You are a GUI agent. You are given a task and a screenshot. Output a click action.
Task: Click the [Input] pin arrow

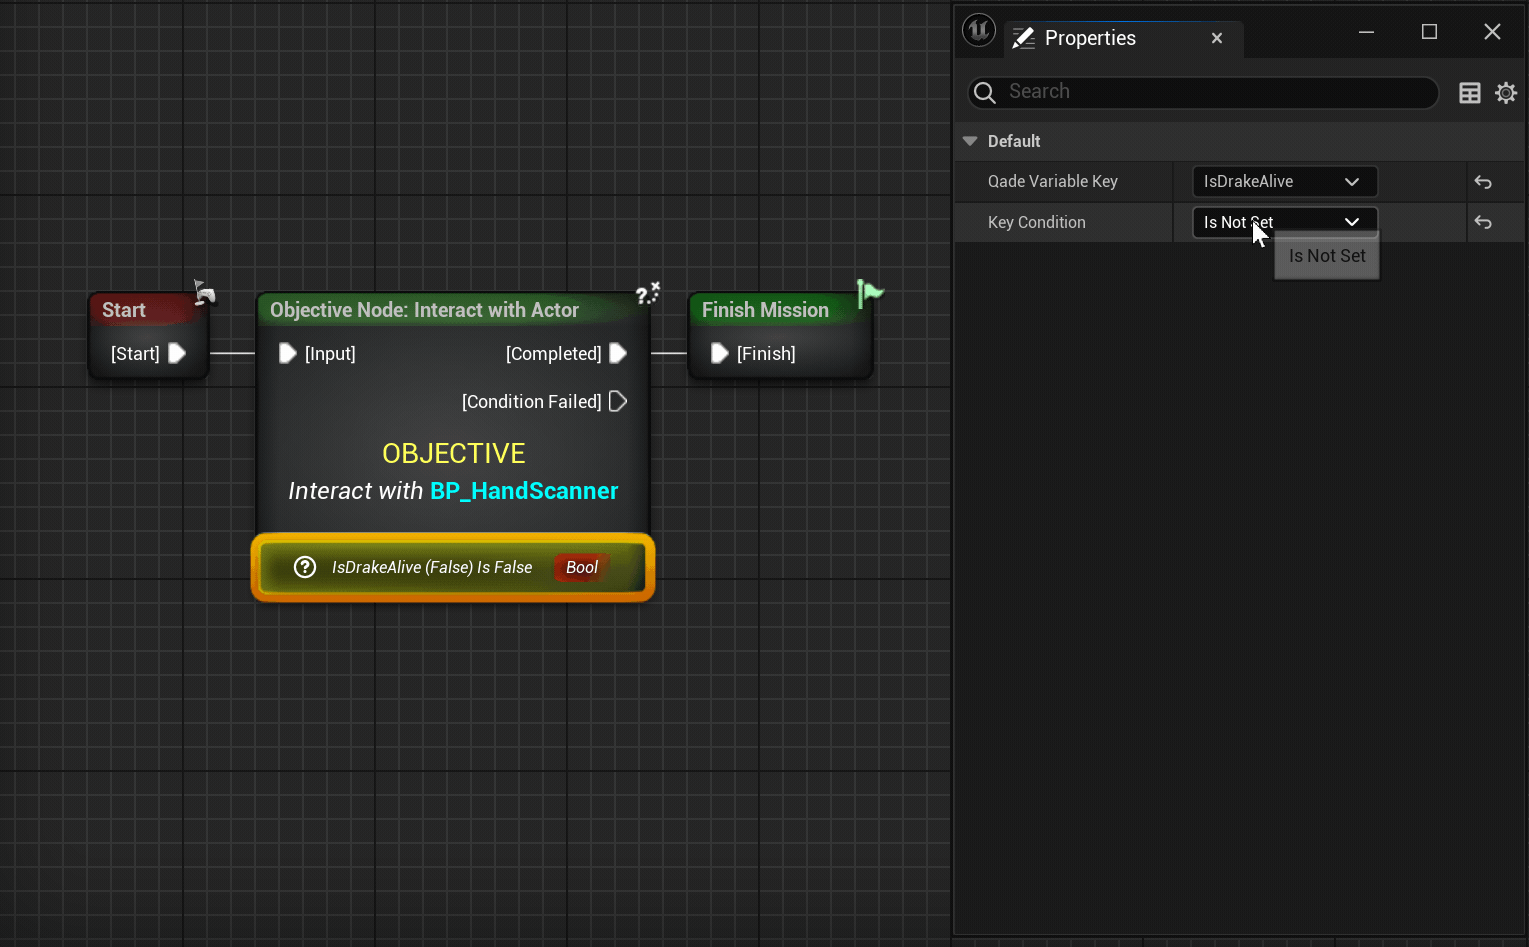(x=287, y=353)
